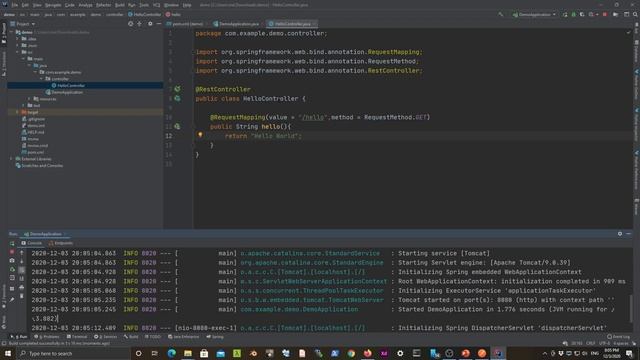Open Terminal tool window button
This screenshot has height=360, width=640.
click(77, 337)
